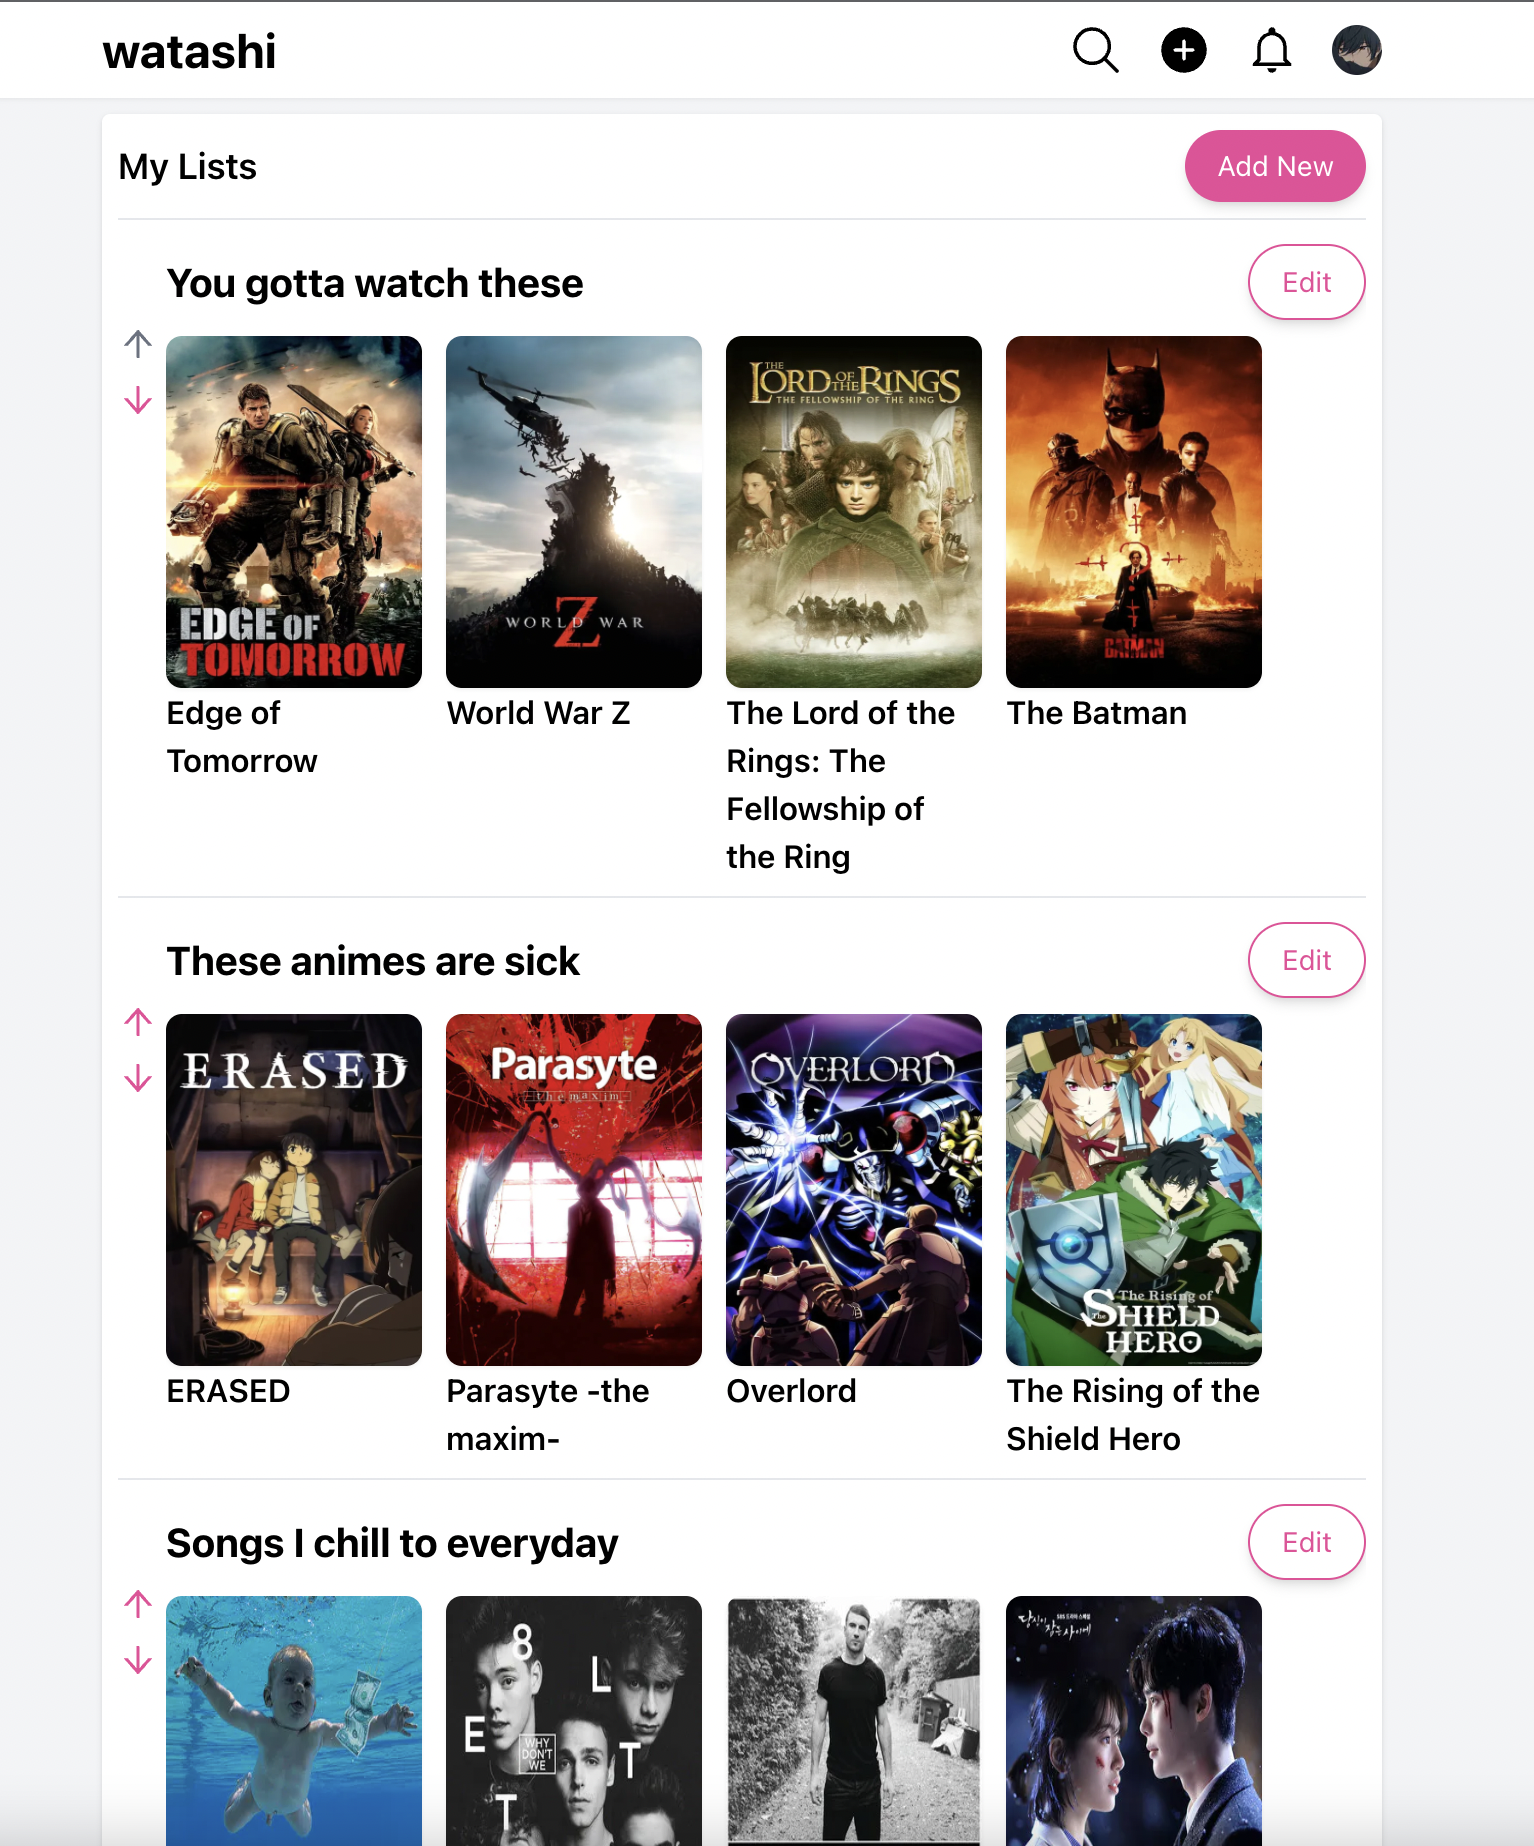1534x1846 pixels.
Task: Open the Edge of Tomorrow poster
Action: [294, 512]
